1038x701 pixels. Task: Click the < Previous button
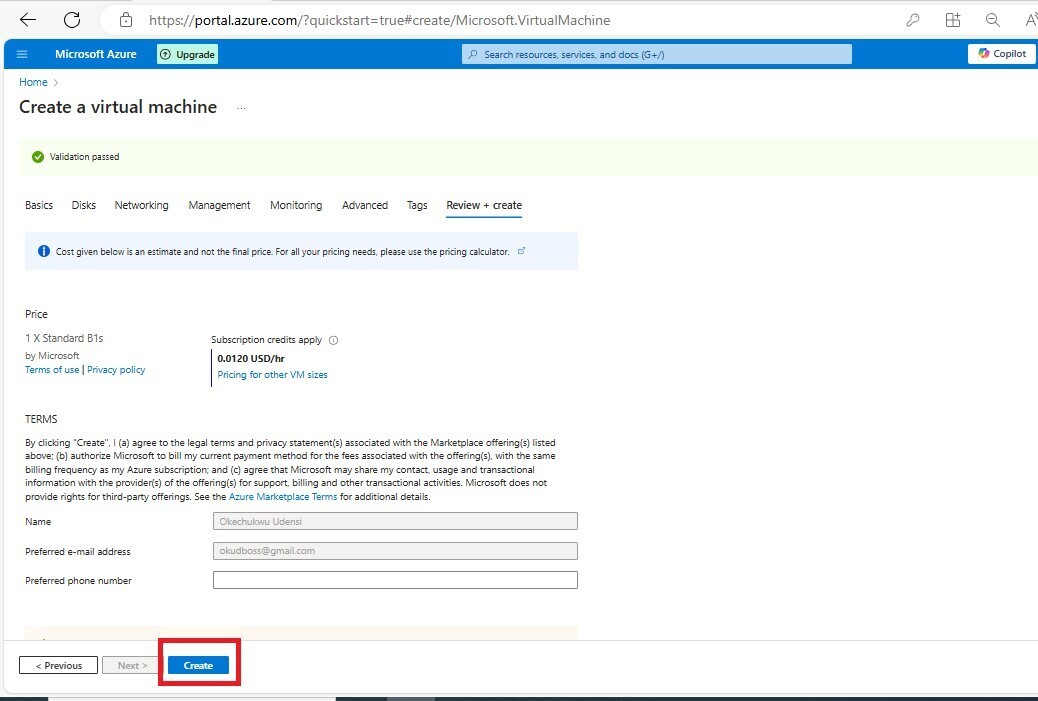(58, 665)
